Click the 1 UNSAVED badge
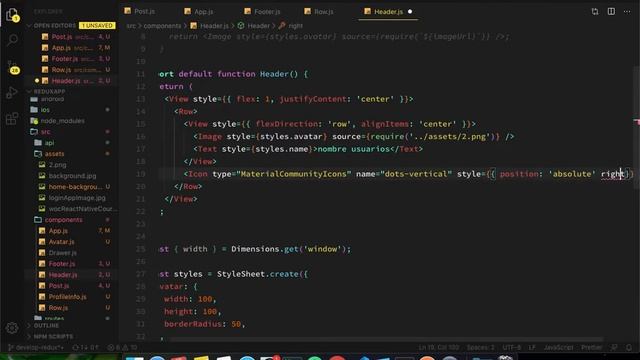 pos(97,25)
